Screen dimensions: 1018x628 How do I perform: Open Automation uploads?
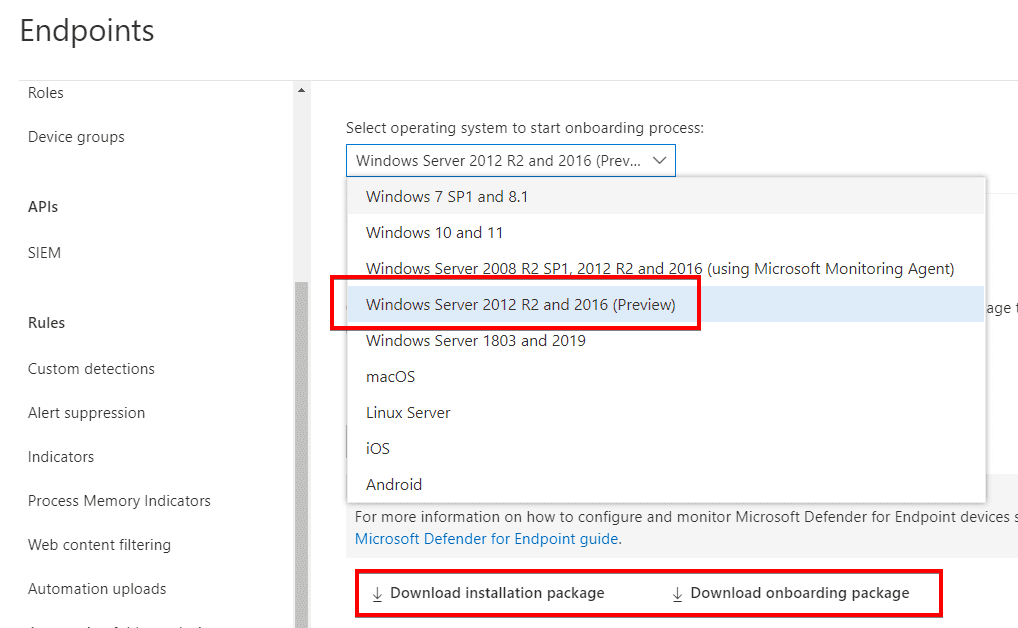(x=97, y=588)
